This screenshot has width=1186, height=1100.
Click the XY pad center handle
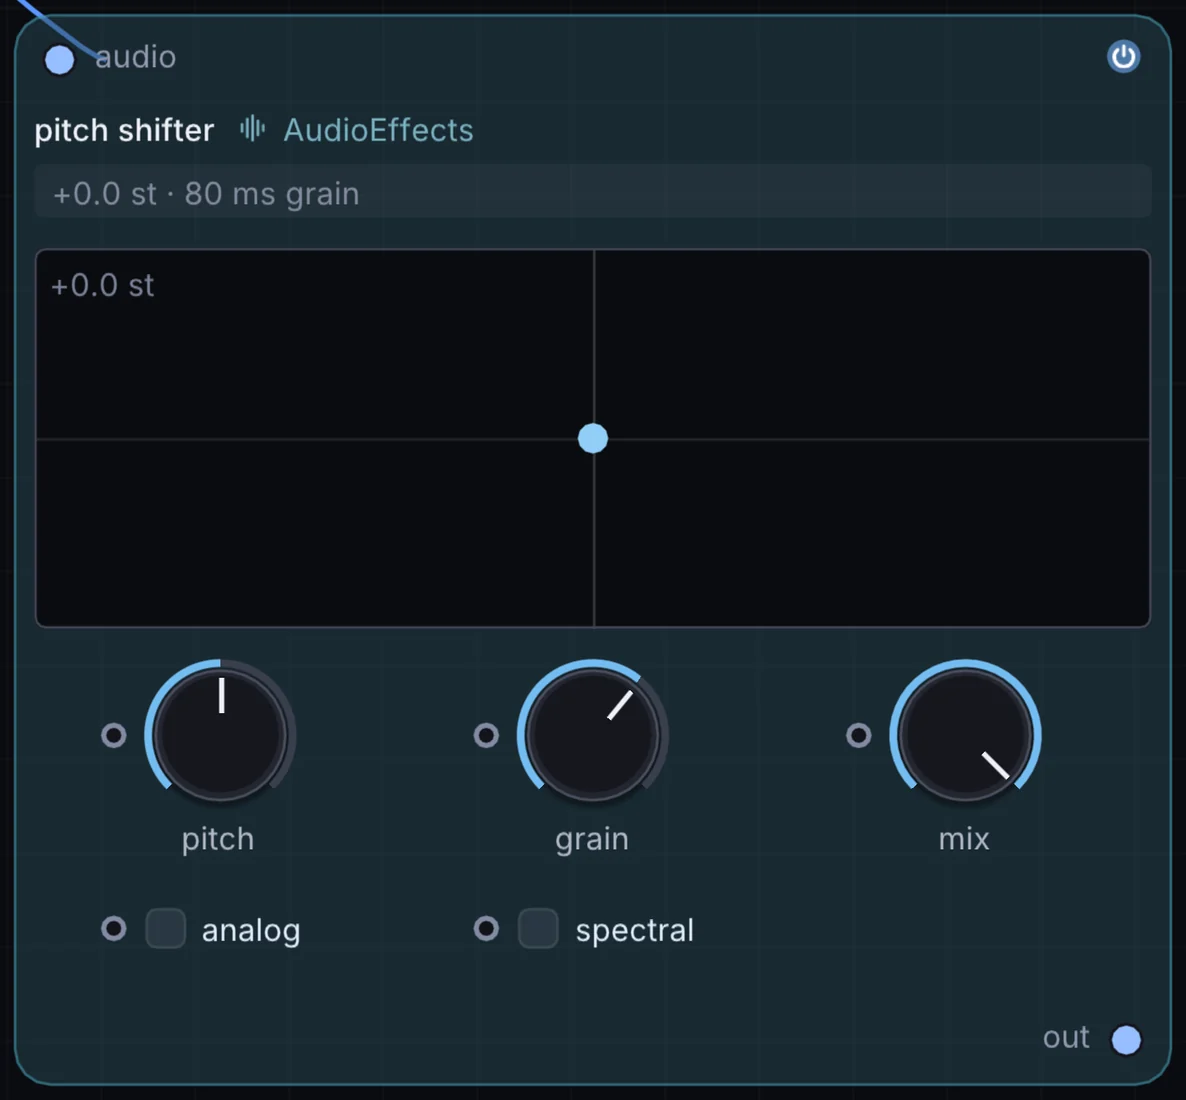pyautogui.click(x=593, y=439)
